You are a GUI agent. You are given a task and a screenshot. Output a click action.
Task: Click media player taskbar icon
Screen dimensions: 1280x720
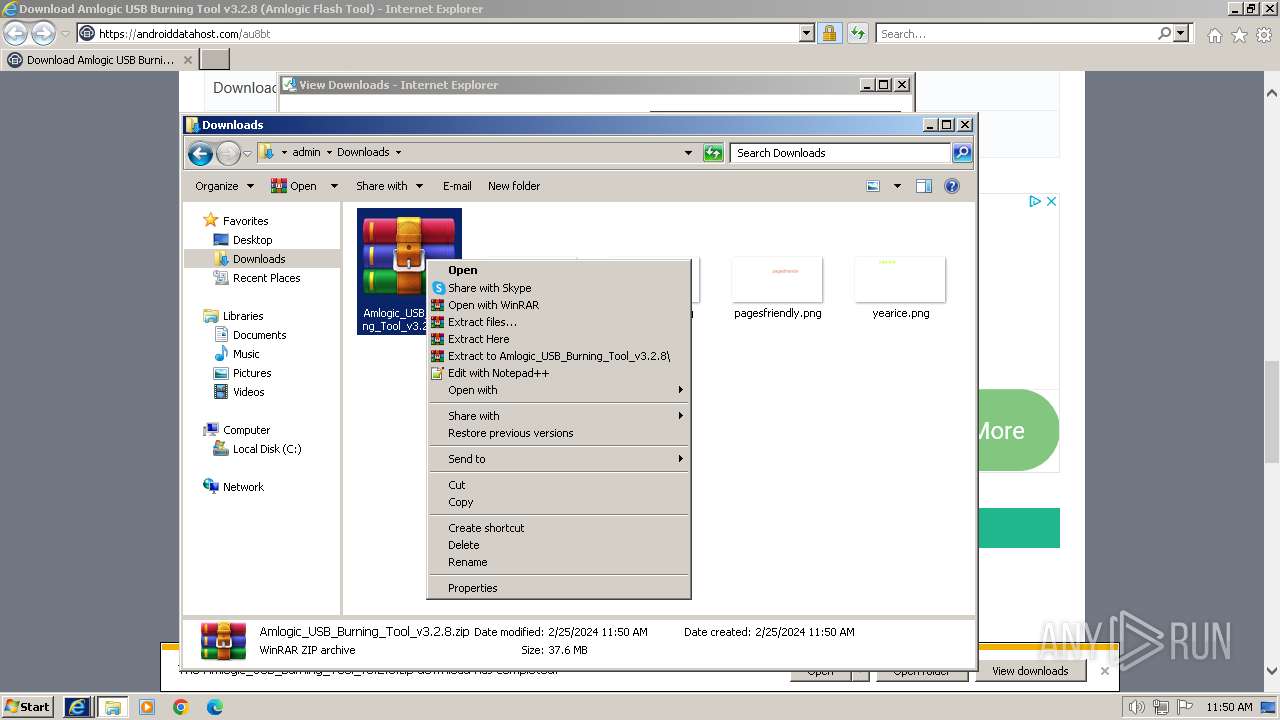[x=147, y=707]
